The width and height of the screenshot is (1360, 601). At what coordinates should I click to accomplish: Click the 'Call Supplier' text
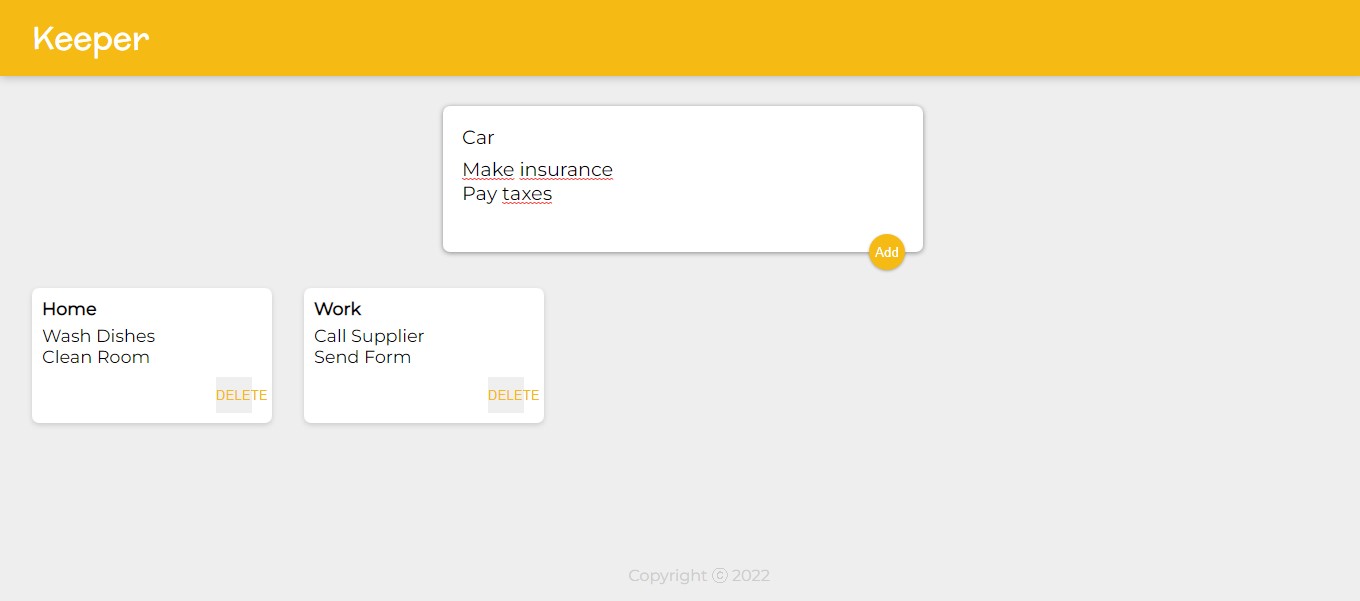pos(369,336)
